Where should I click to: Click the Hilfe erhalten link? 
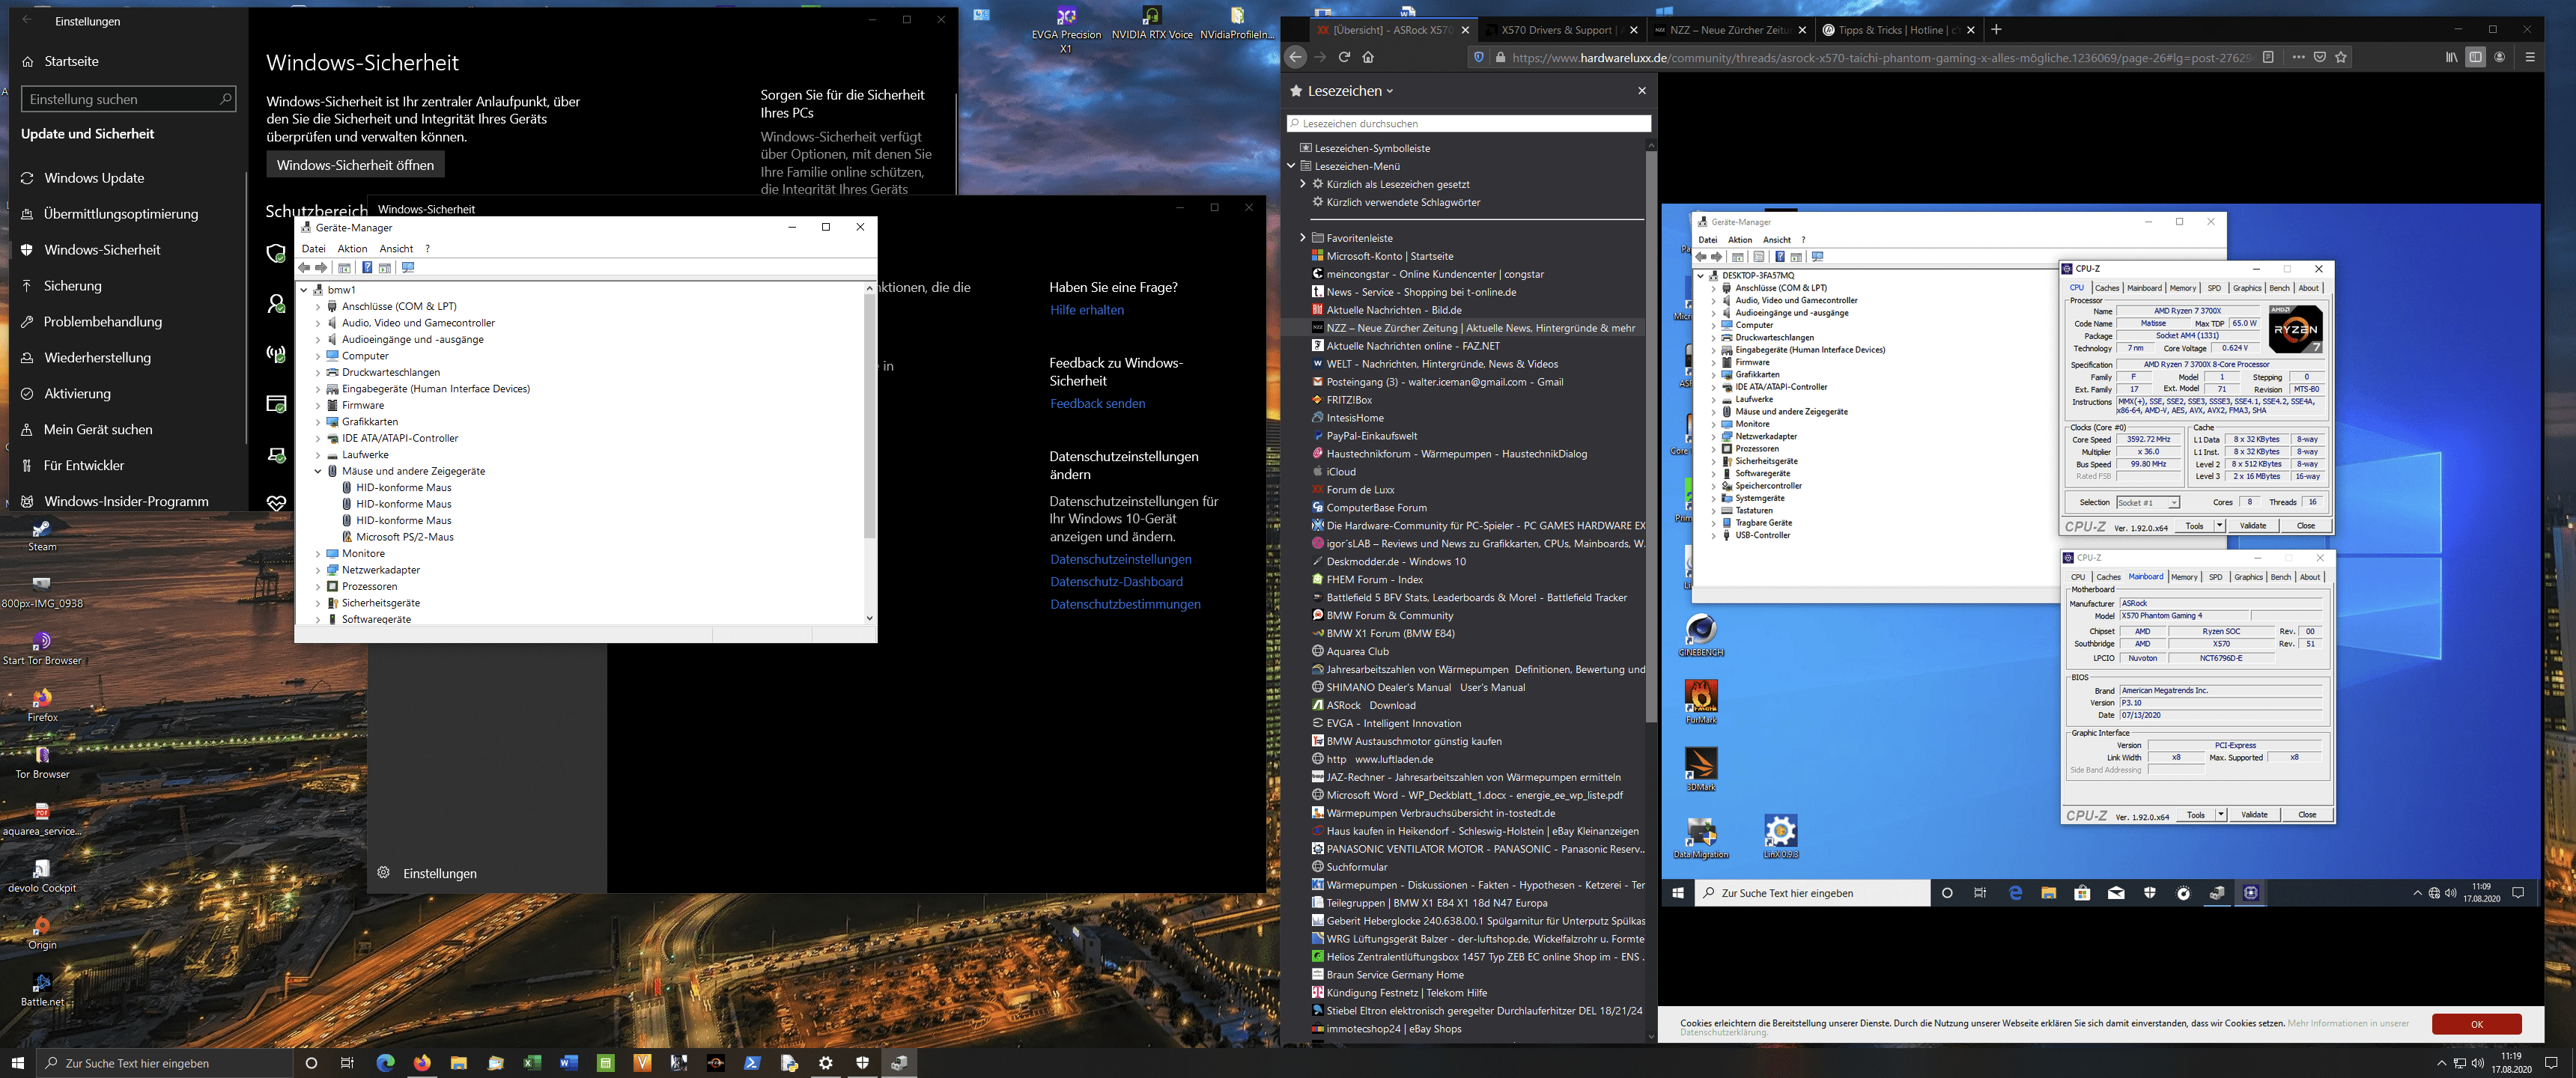pos(1086,310)
